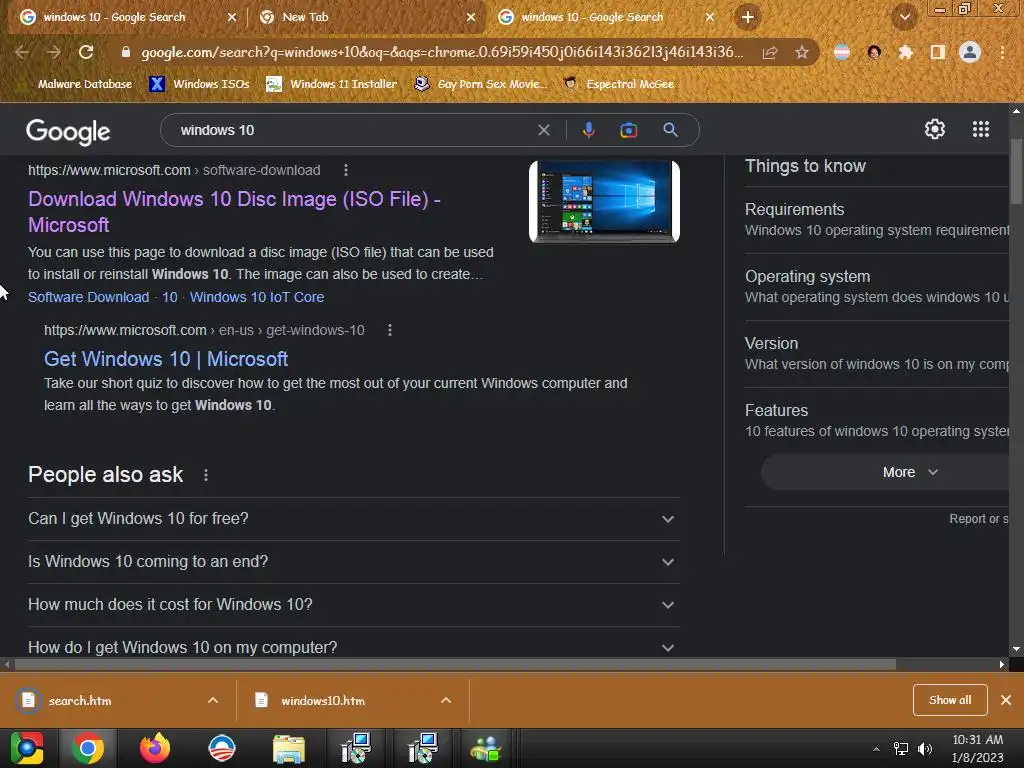The height and width of the screenshot is (768, 1024).
Task: Open windows10.htm download options arrow
Action: (446, 700)
